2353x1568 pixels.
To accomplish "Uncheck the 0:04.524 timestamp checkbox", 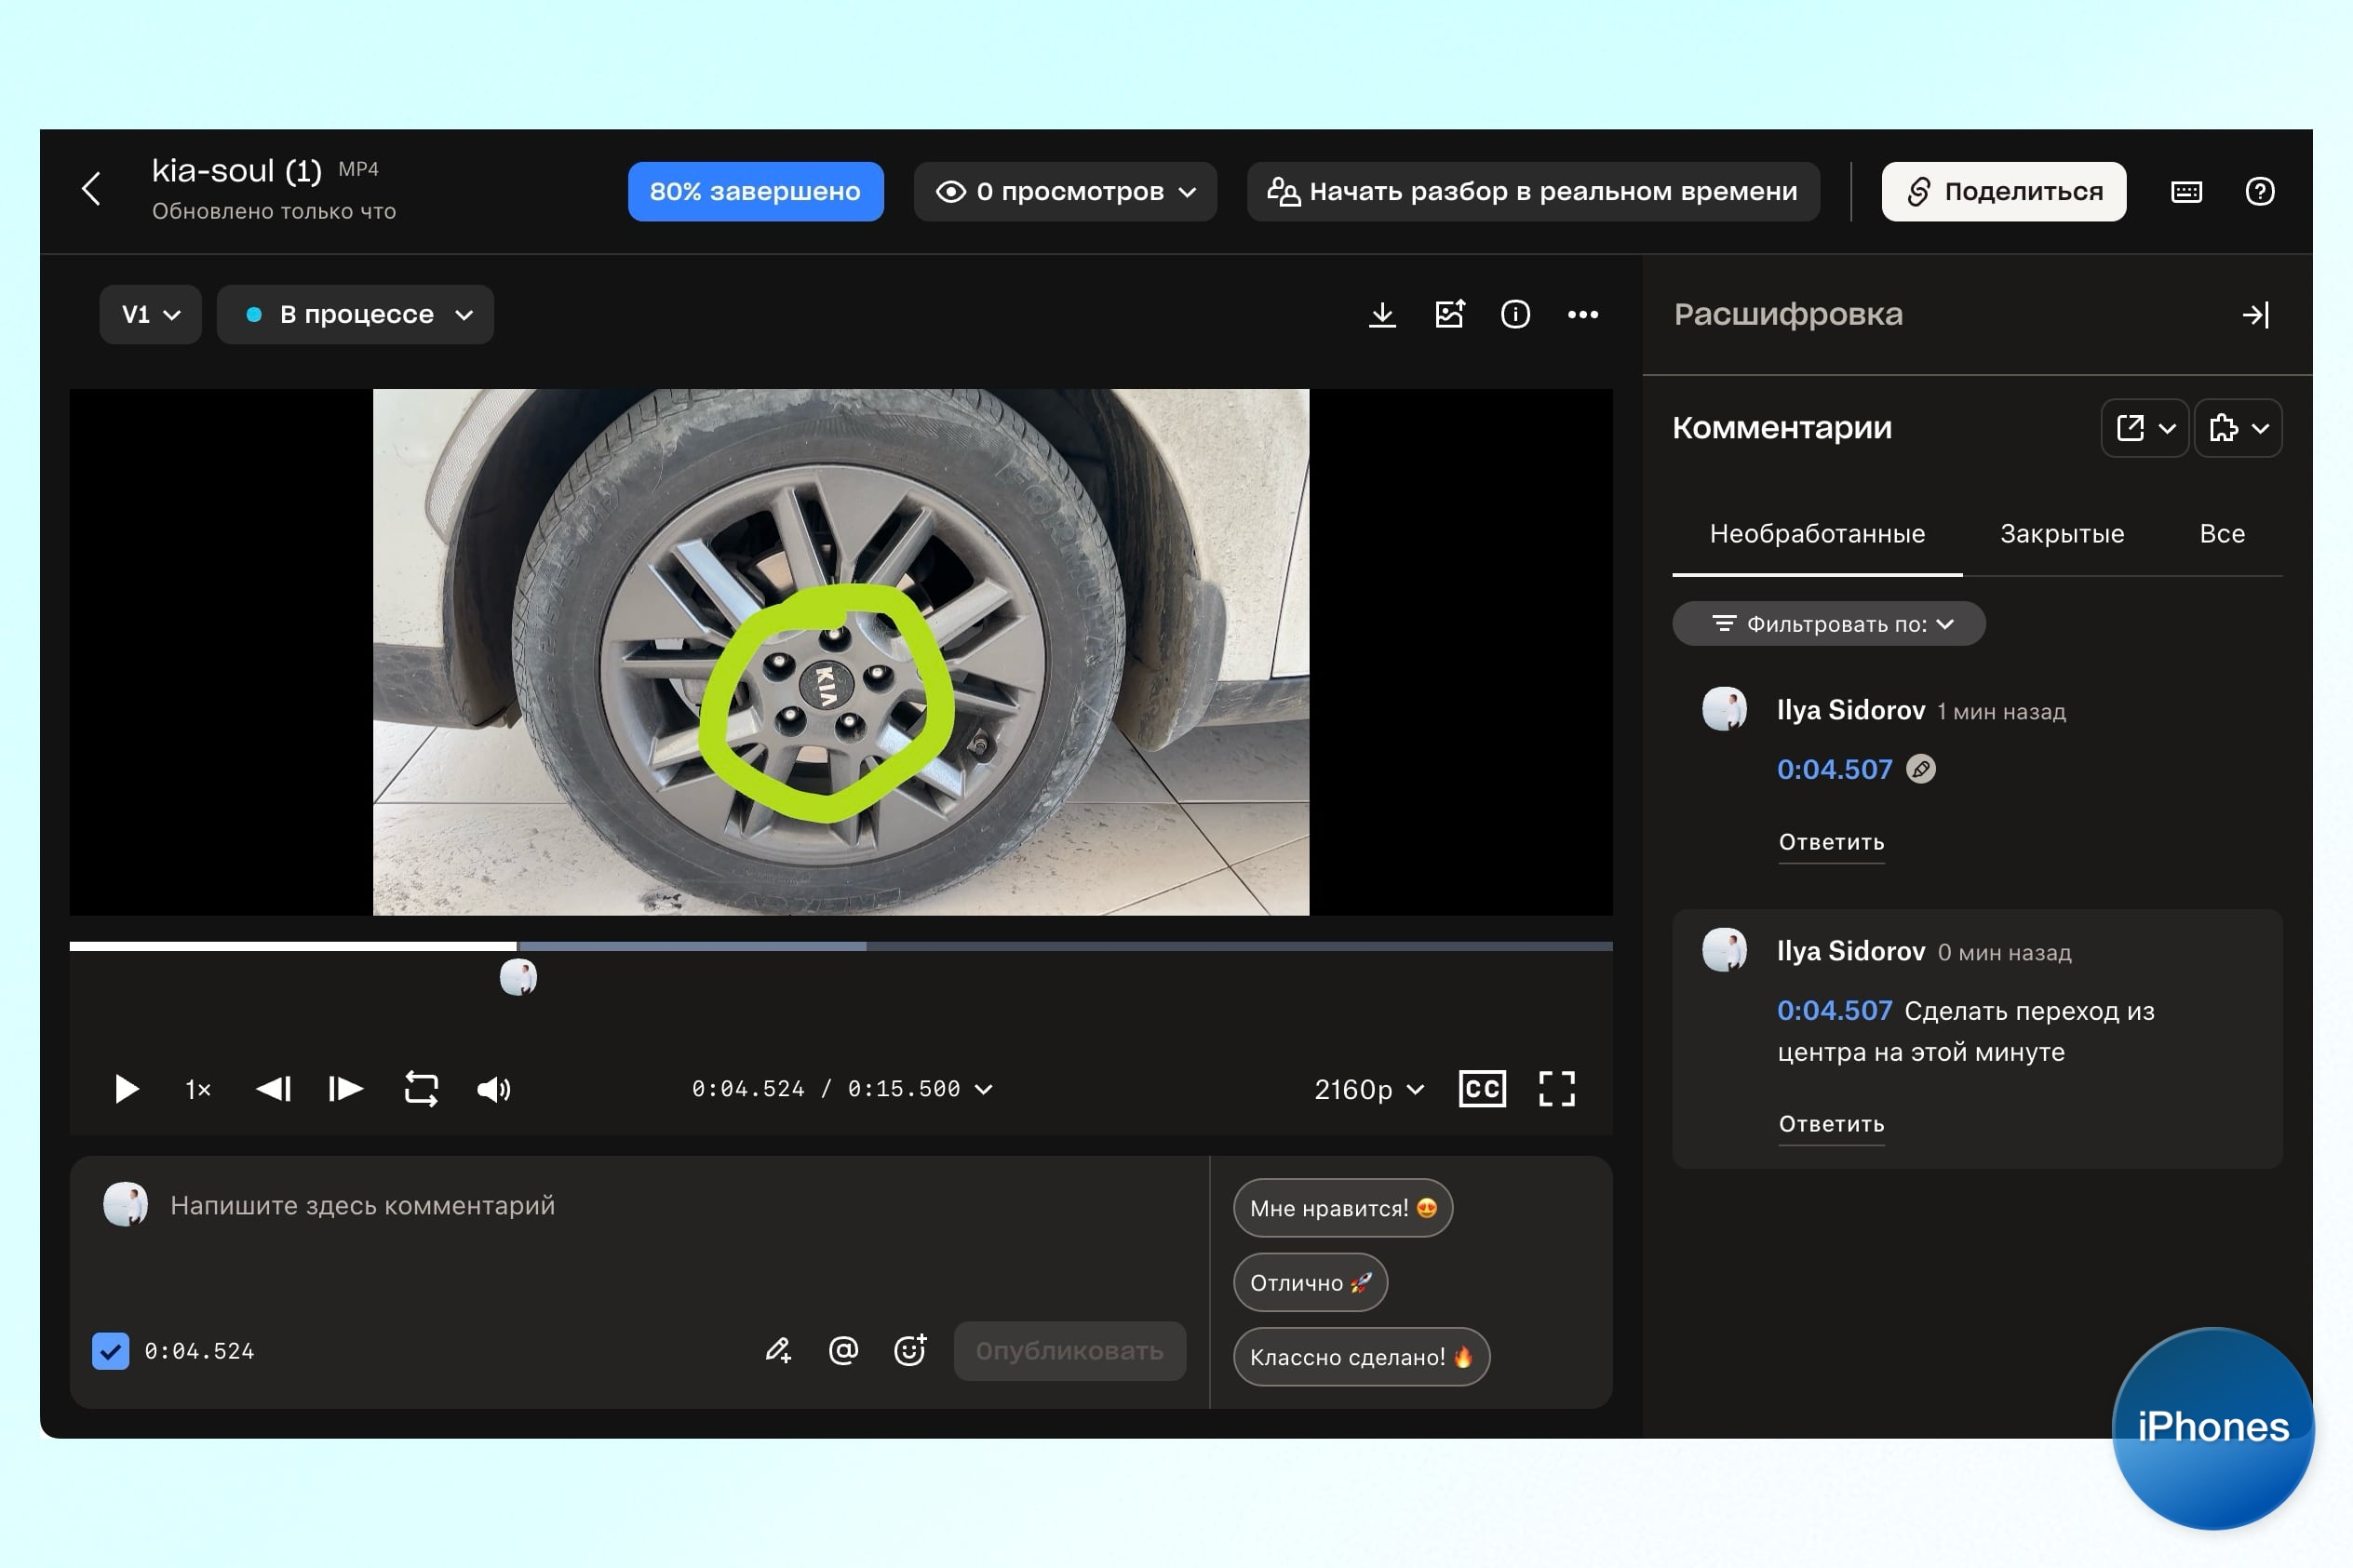I will (x=111, y=1351).
